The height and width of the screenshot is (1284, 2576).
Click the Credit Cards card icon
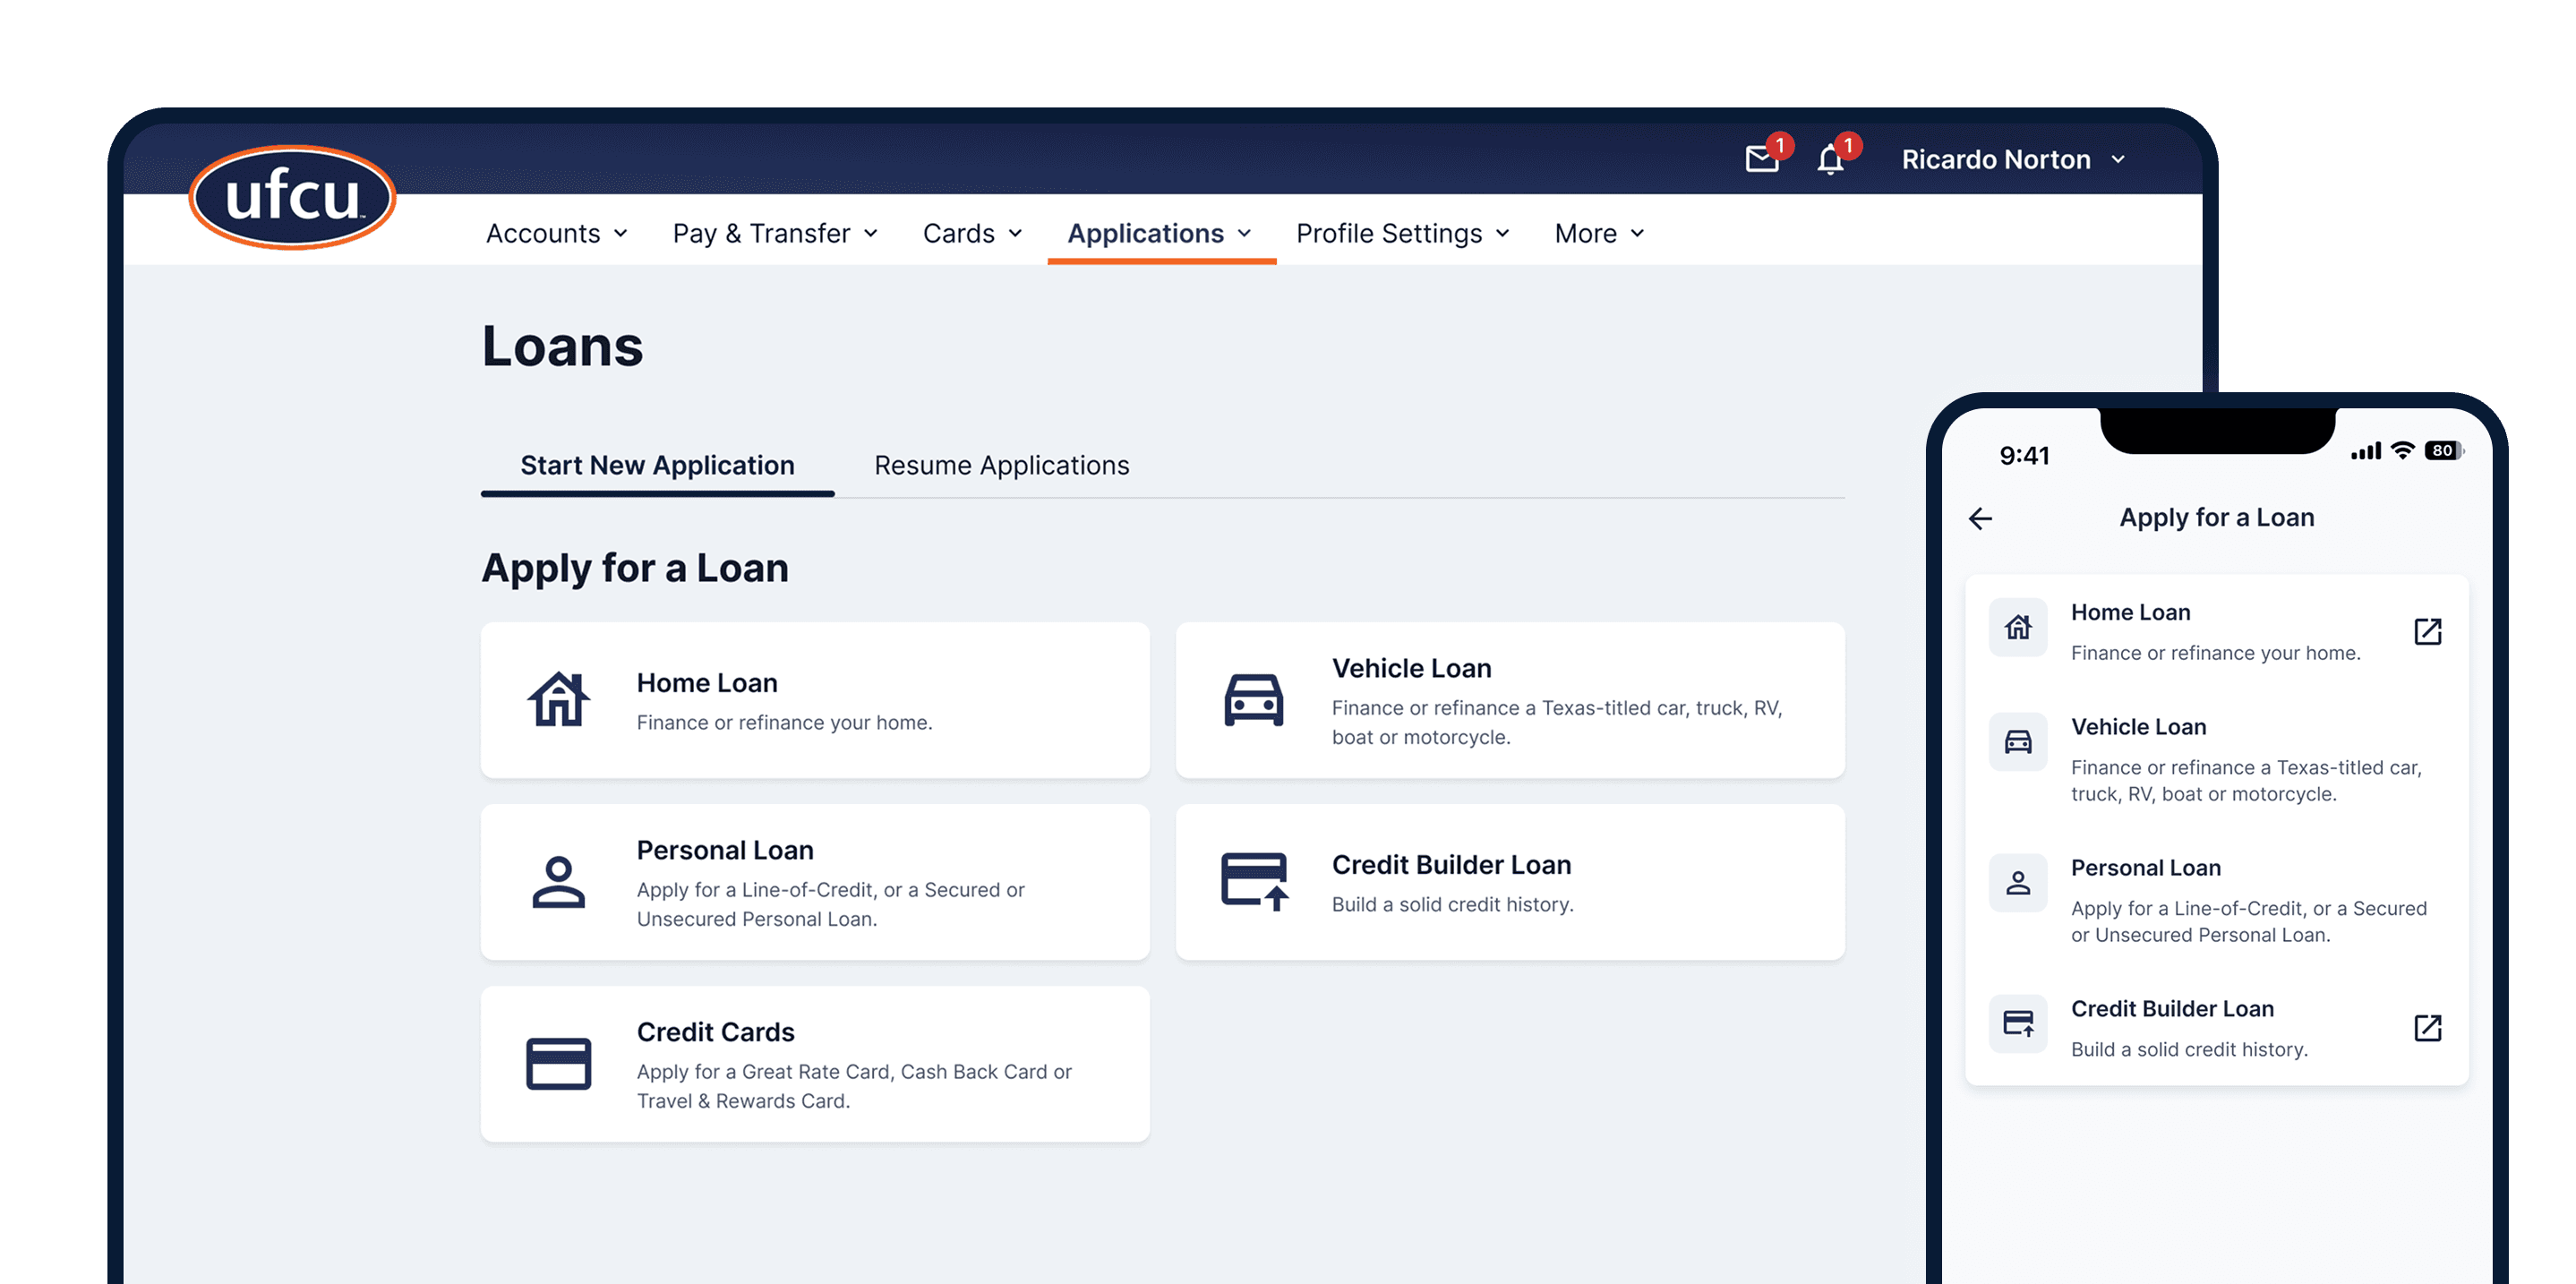pos(558,1064)
